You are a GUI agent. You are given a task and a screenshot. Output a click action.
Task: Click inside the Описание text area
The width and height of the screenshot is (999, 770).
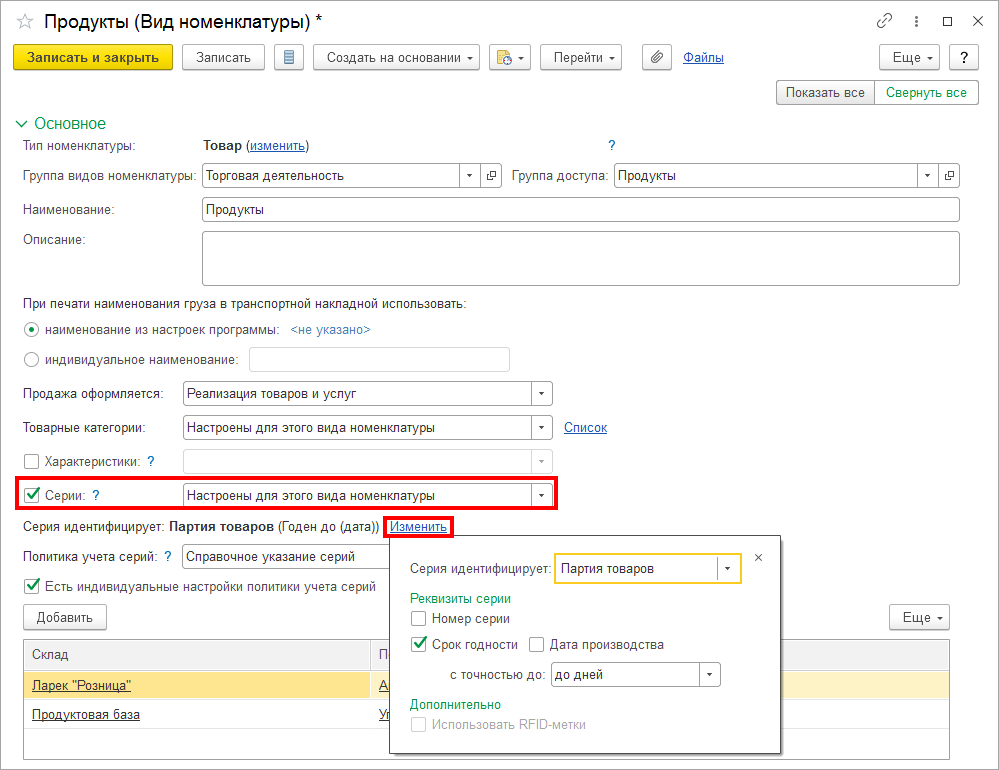(x=580, y=259)
